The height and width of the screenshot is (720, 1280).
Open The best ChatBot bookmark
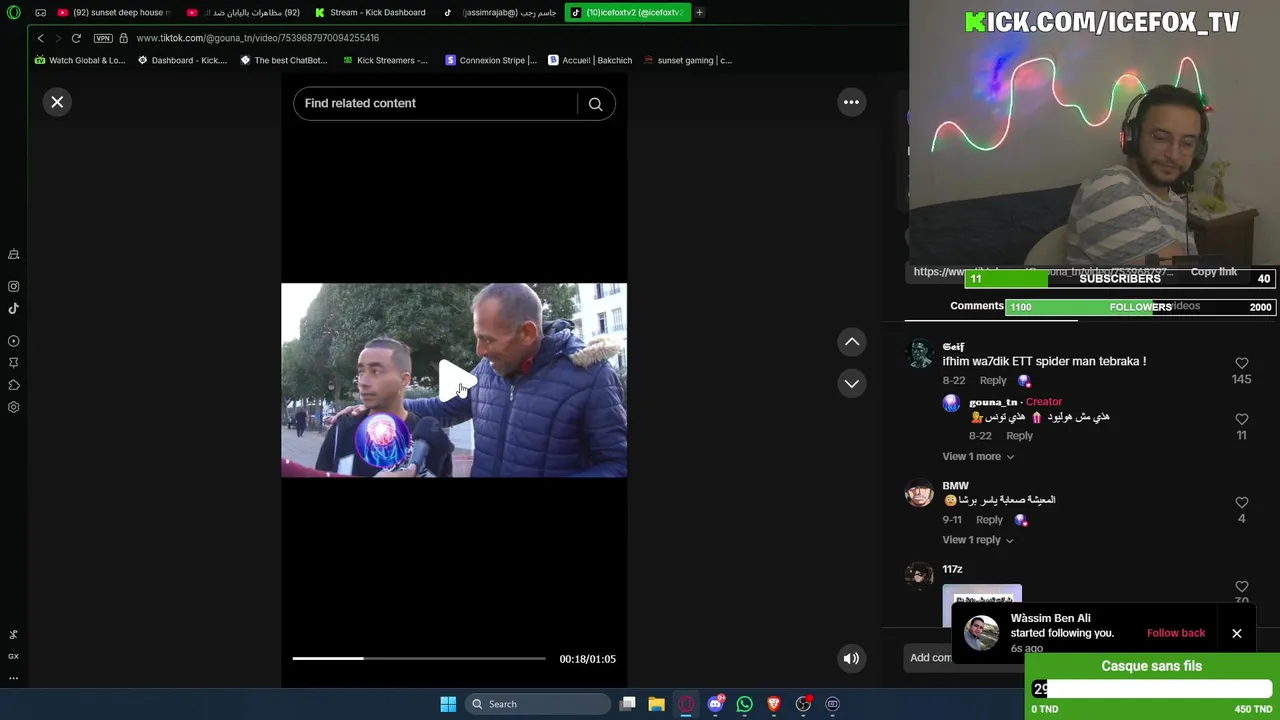tap(284, 60)
